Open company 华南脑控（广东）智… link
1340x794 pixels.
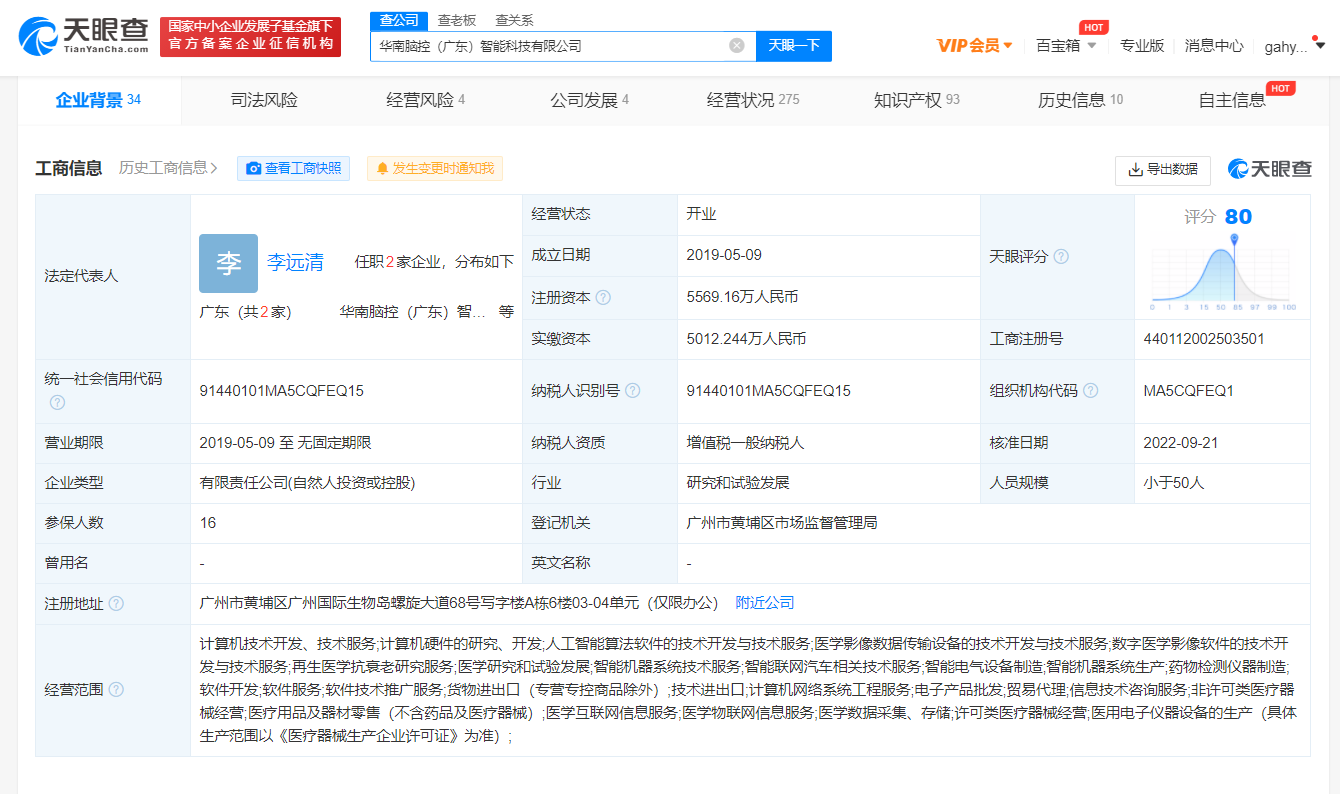(x=413, y=312)
